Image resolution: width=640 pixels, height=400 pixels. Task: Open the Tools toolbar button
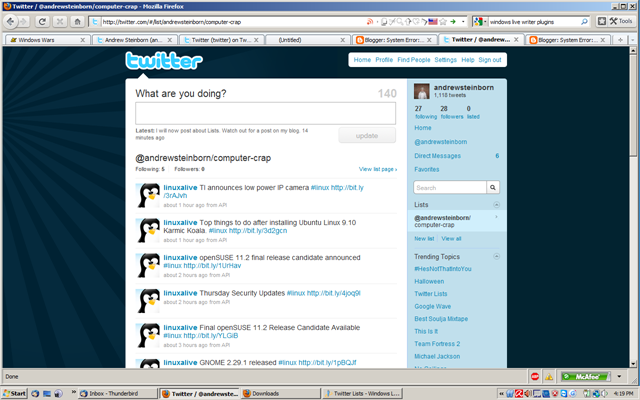(621, 21)
